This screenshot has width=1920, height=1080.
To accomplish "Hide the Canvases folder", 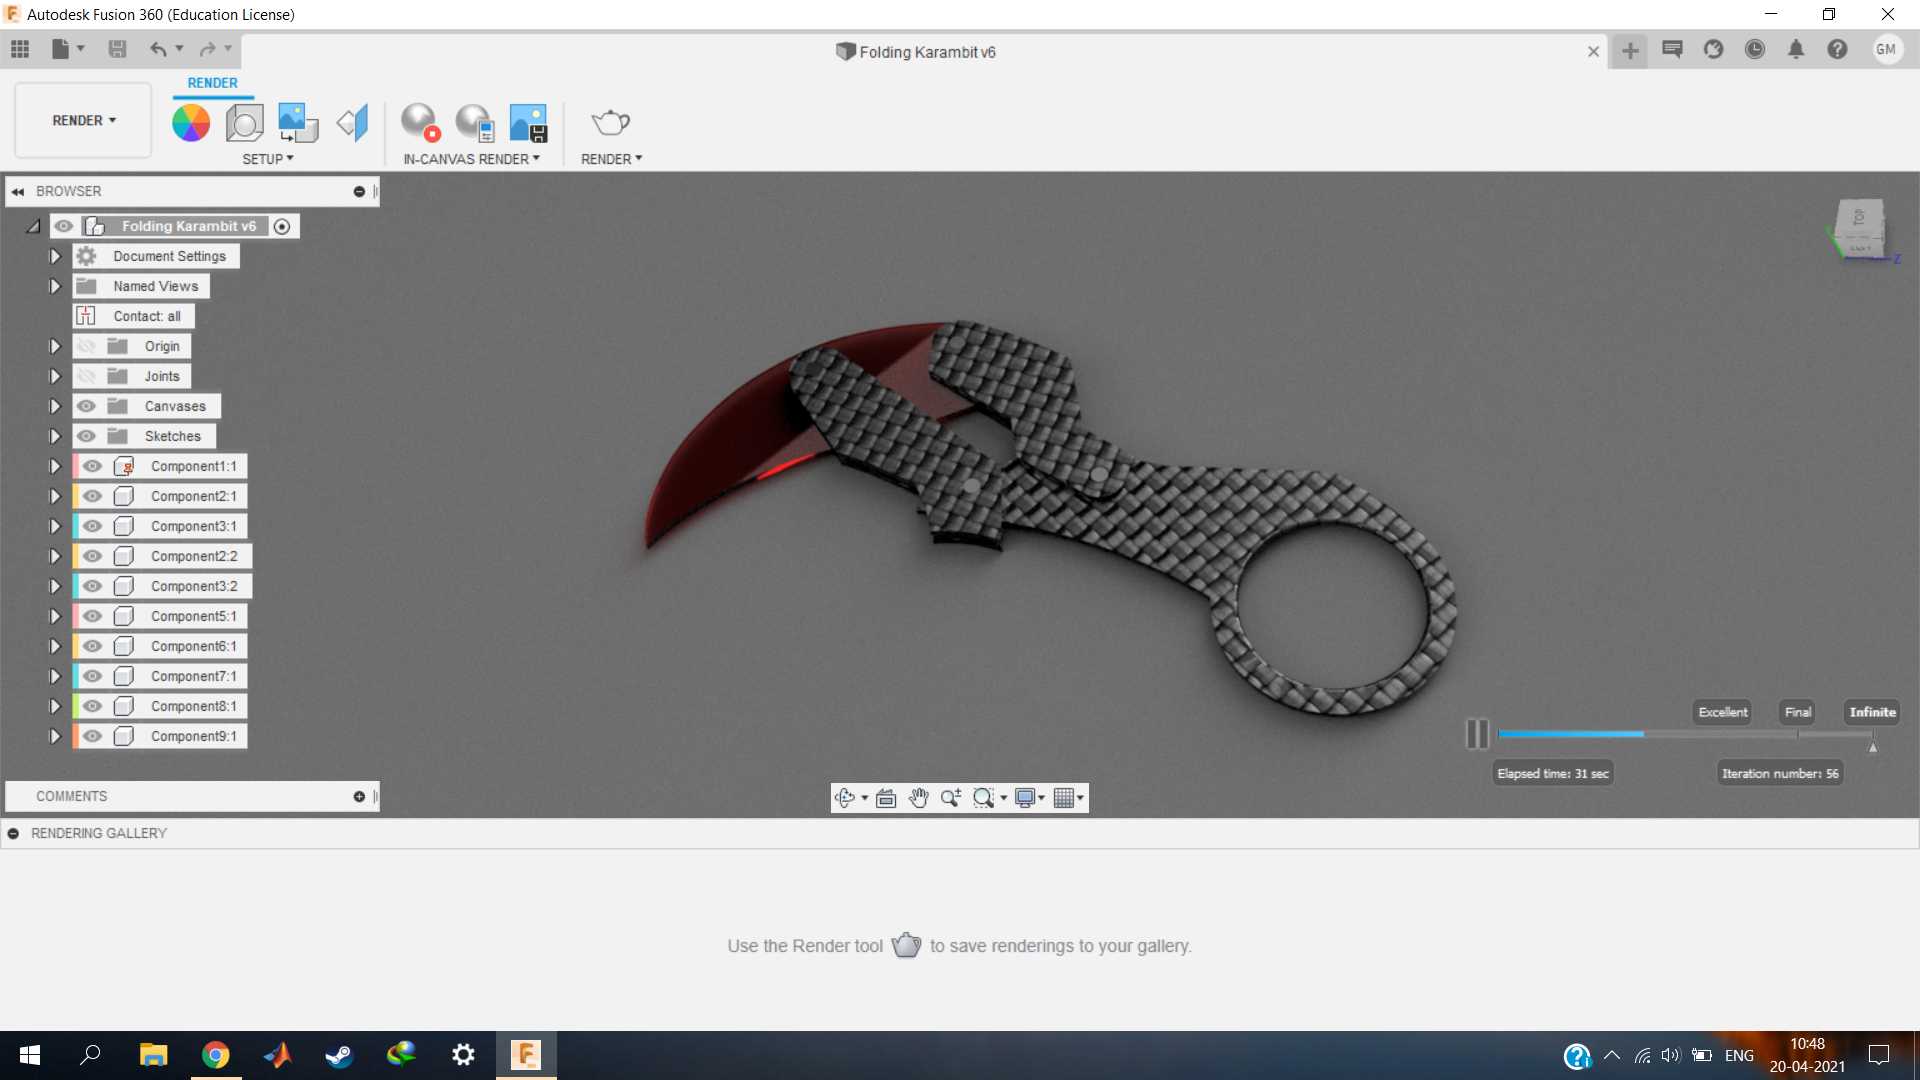I will coord(87,406).
